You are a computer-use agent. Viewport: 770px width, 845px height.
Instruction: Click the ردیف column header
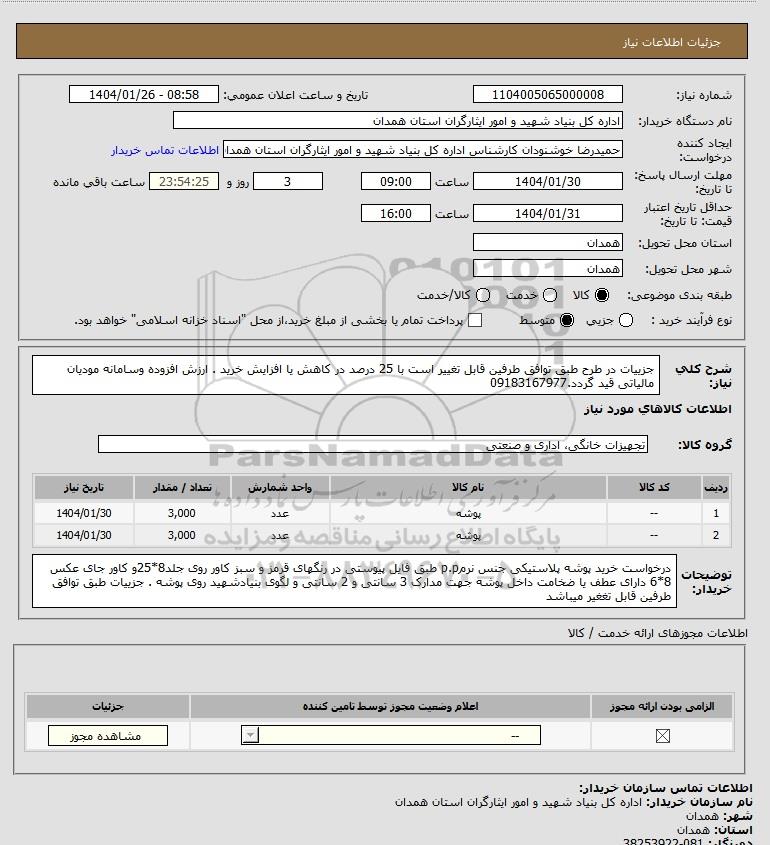716,487
